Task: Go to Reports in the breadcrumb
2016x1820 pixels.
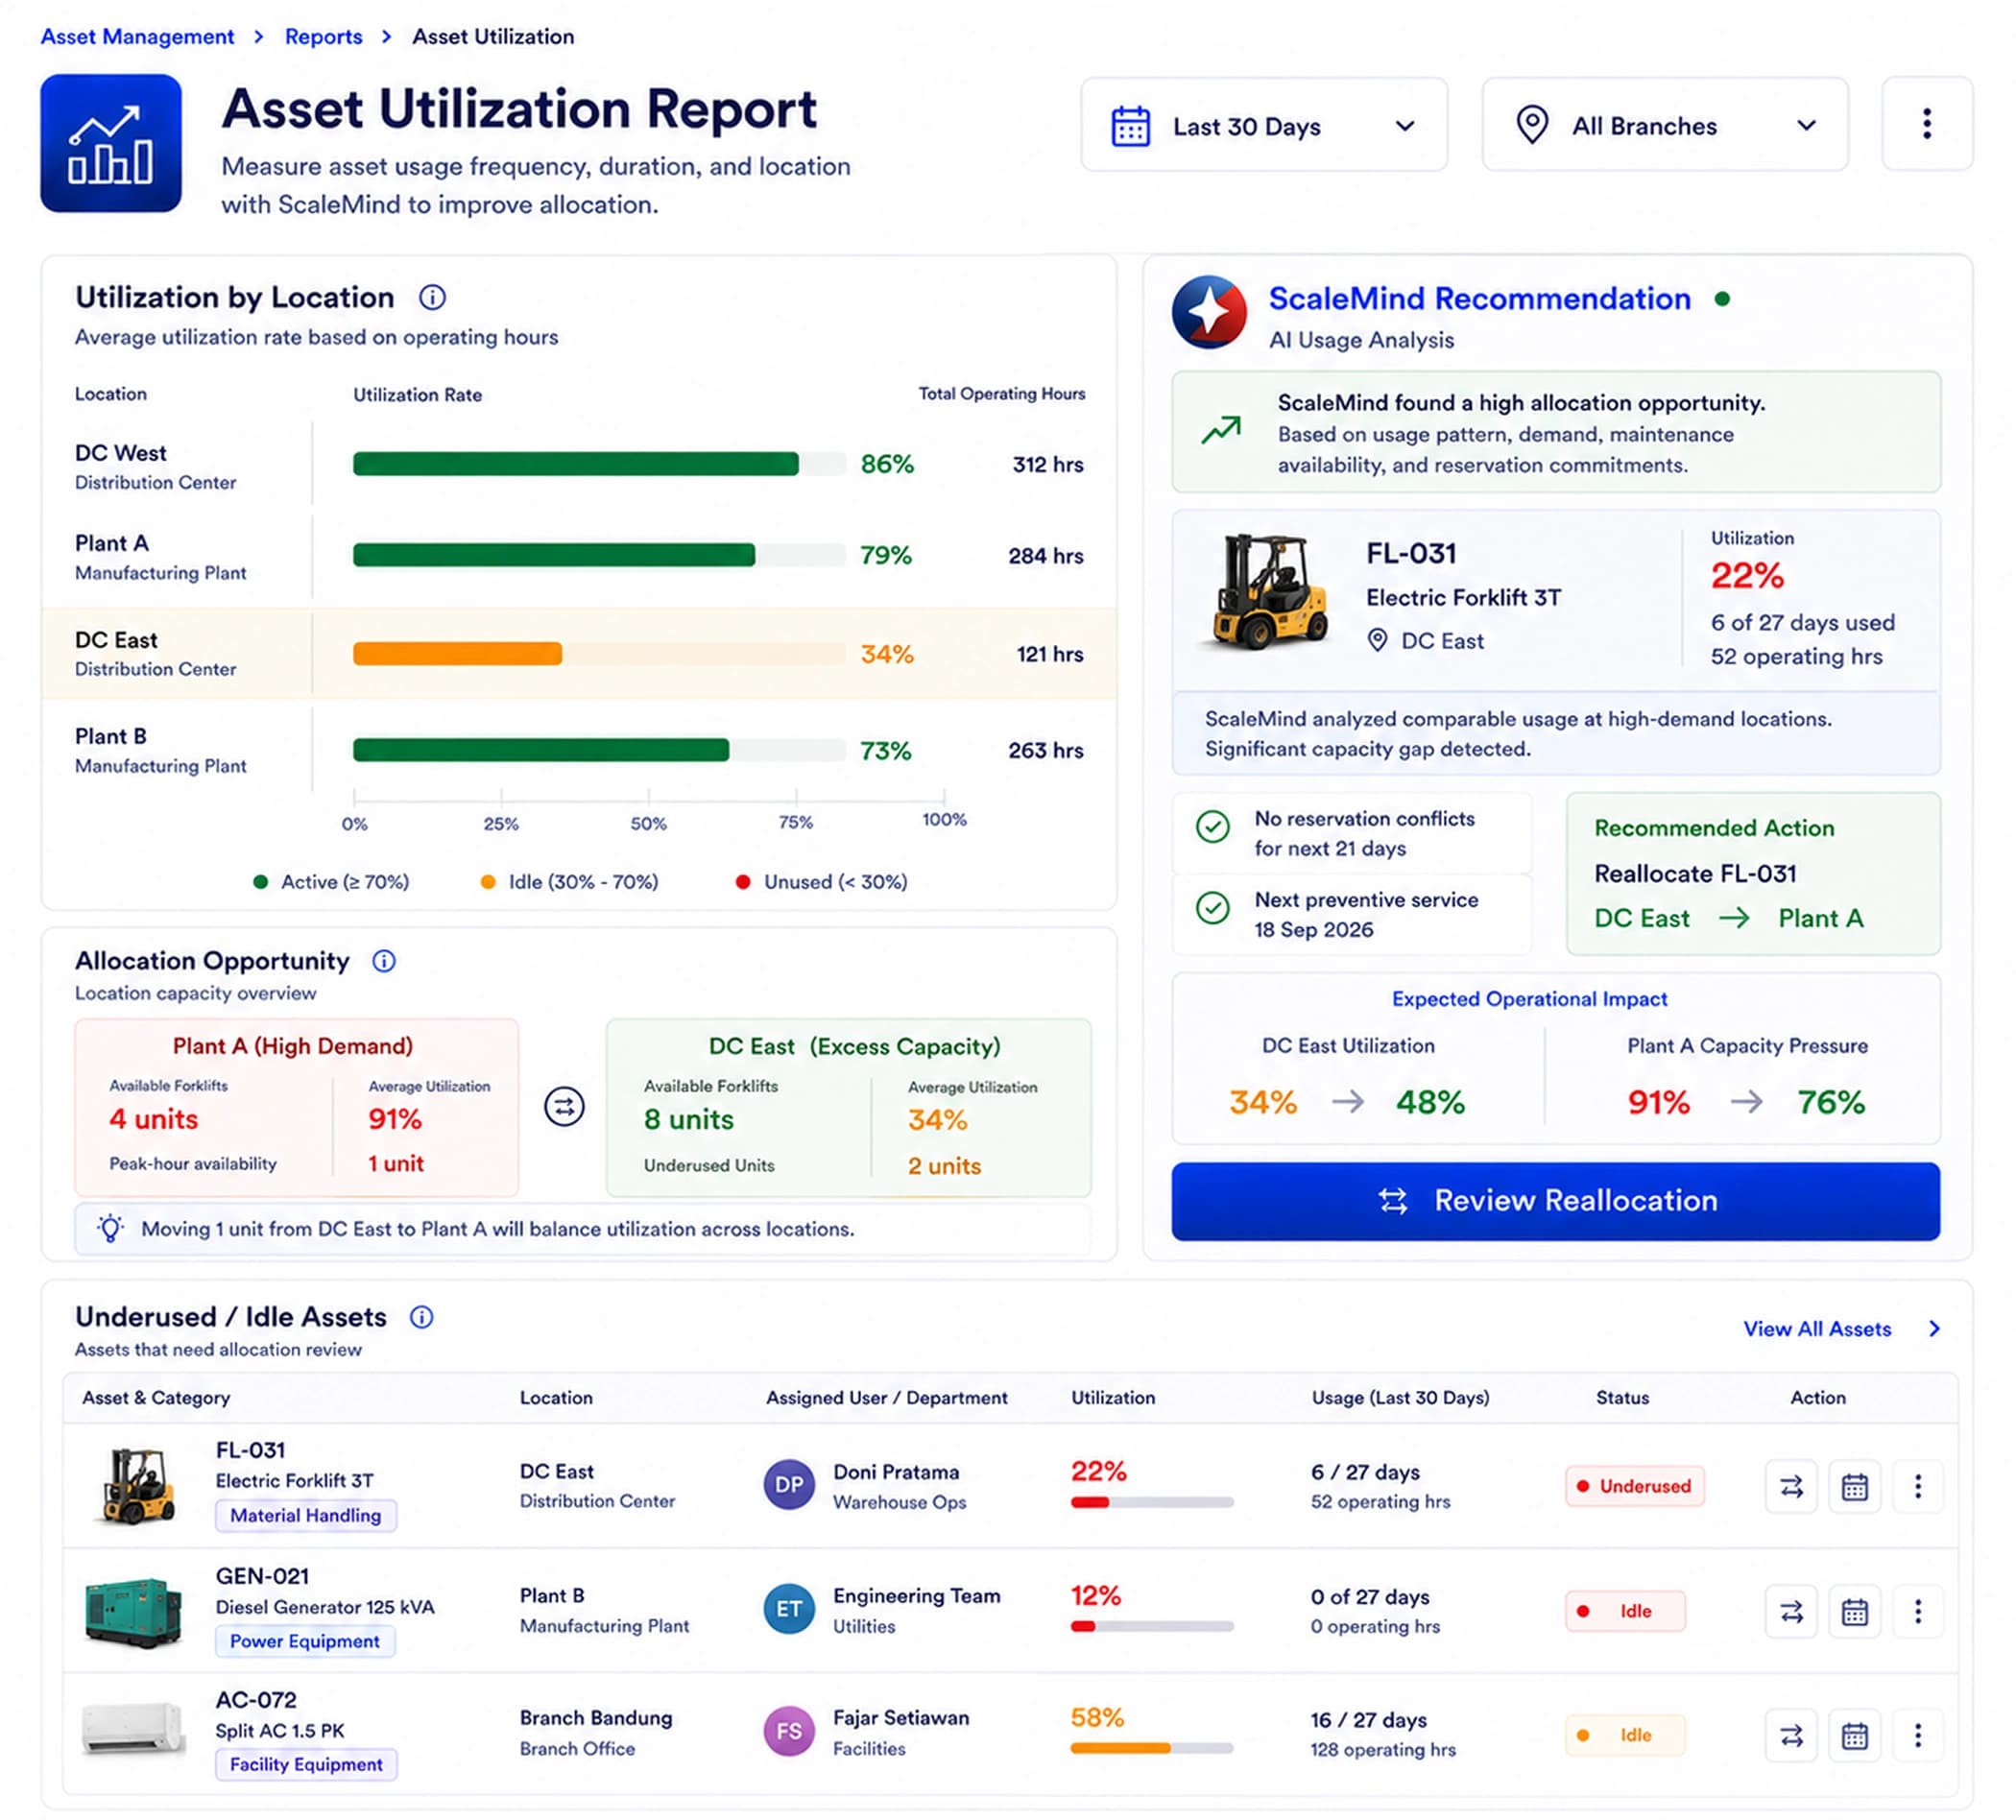Action: [x=323, y=37]
